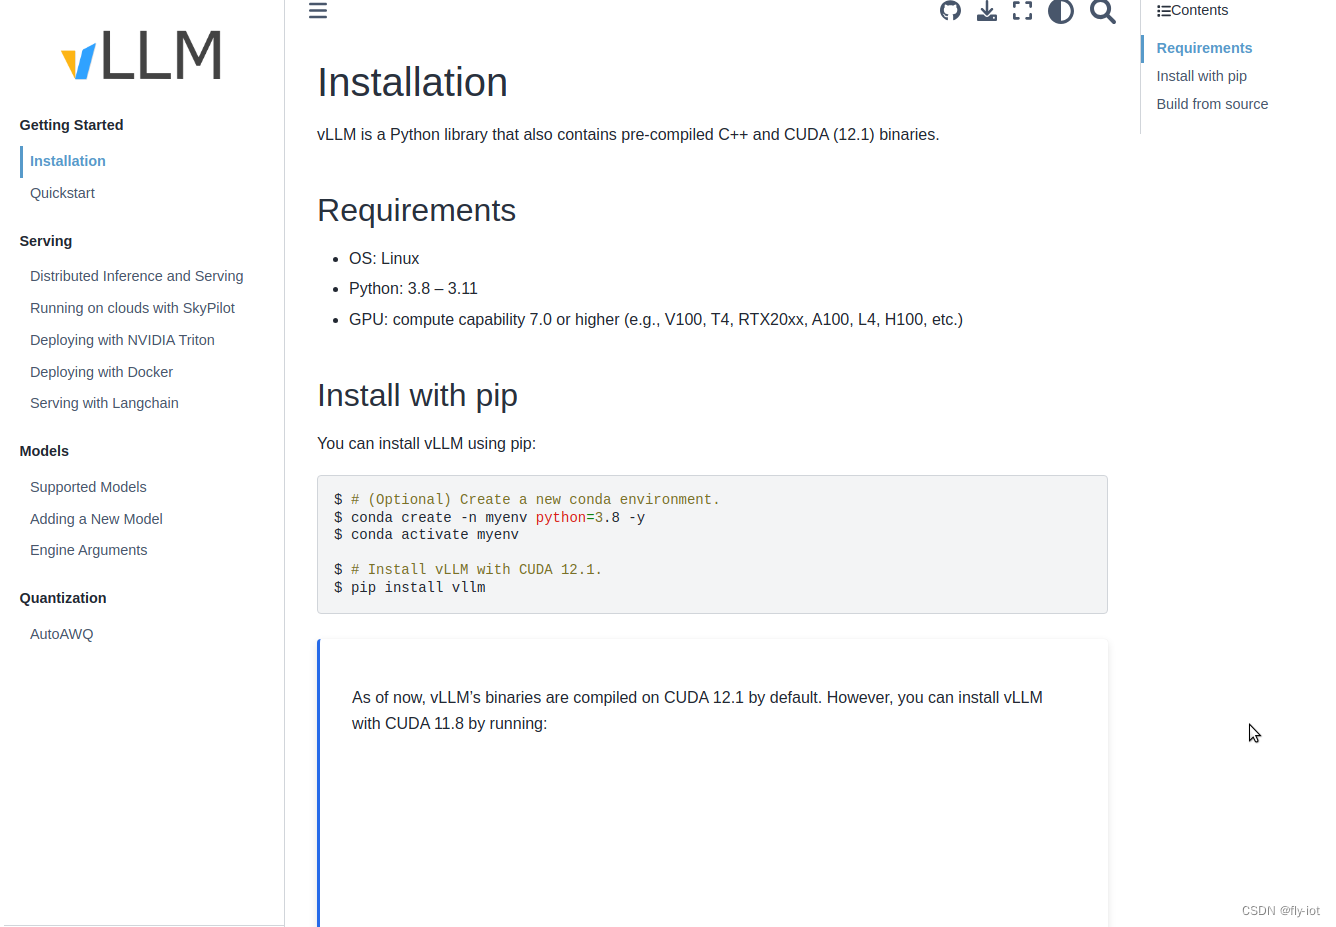Open Deploying with Docker page
The width and height of the screenshot is (1336, 927).
point(101,372)
